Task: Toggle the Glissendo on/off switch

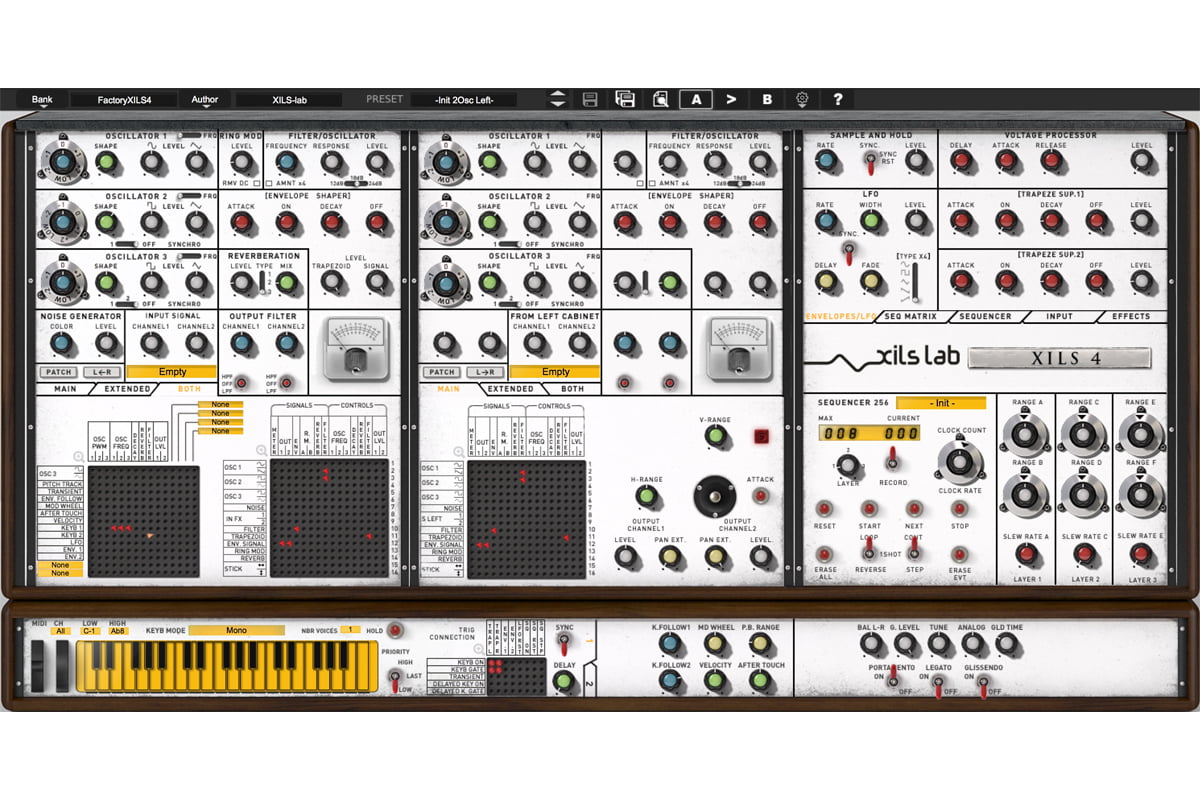Action: (x=983, y=685)
